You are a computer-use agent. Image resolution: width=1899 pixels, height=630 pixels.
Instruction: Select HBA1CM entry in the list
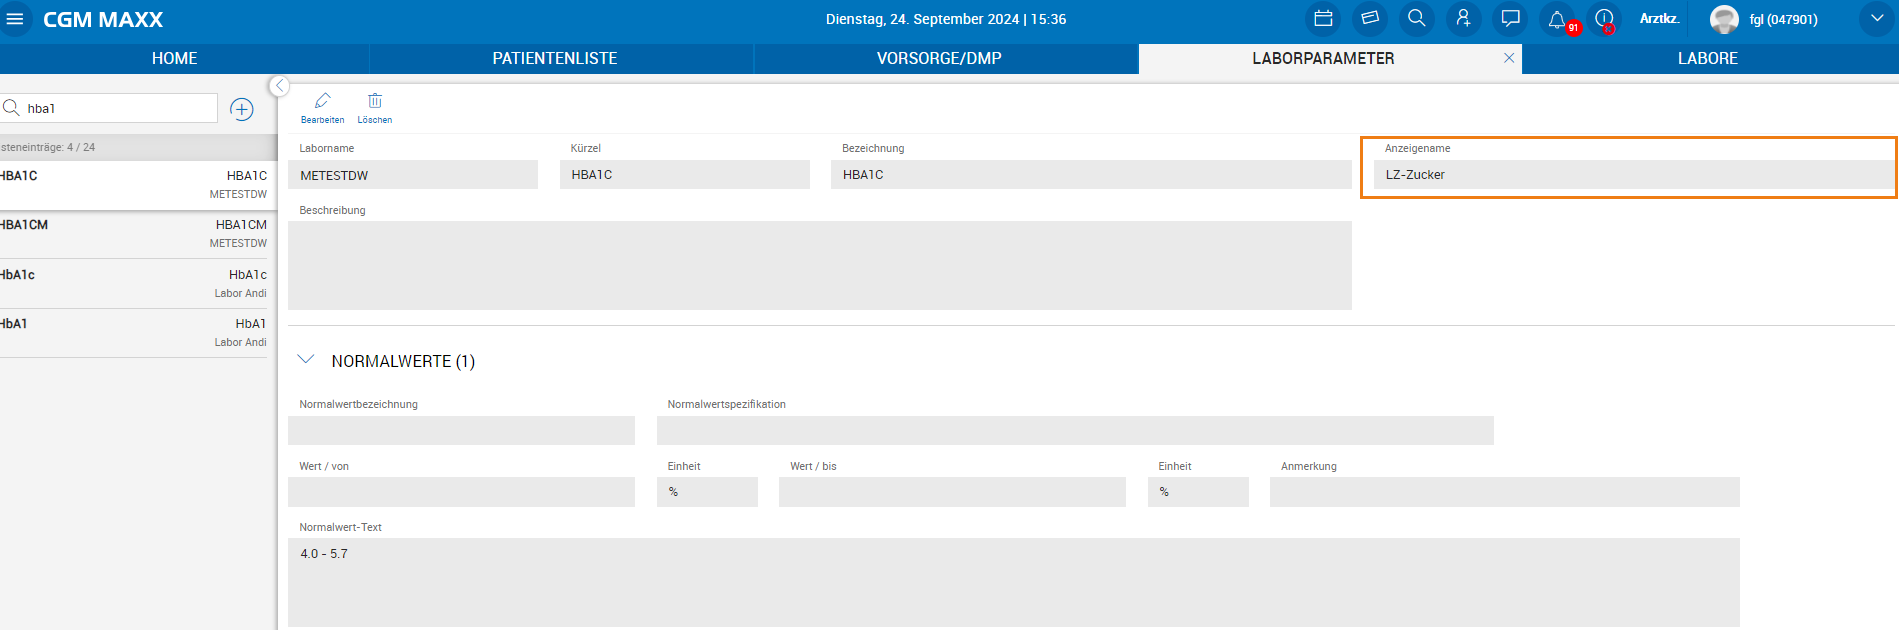point(135,234)
